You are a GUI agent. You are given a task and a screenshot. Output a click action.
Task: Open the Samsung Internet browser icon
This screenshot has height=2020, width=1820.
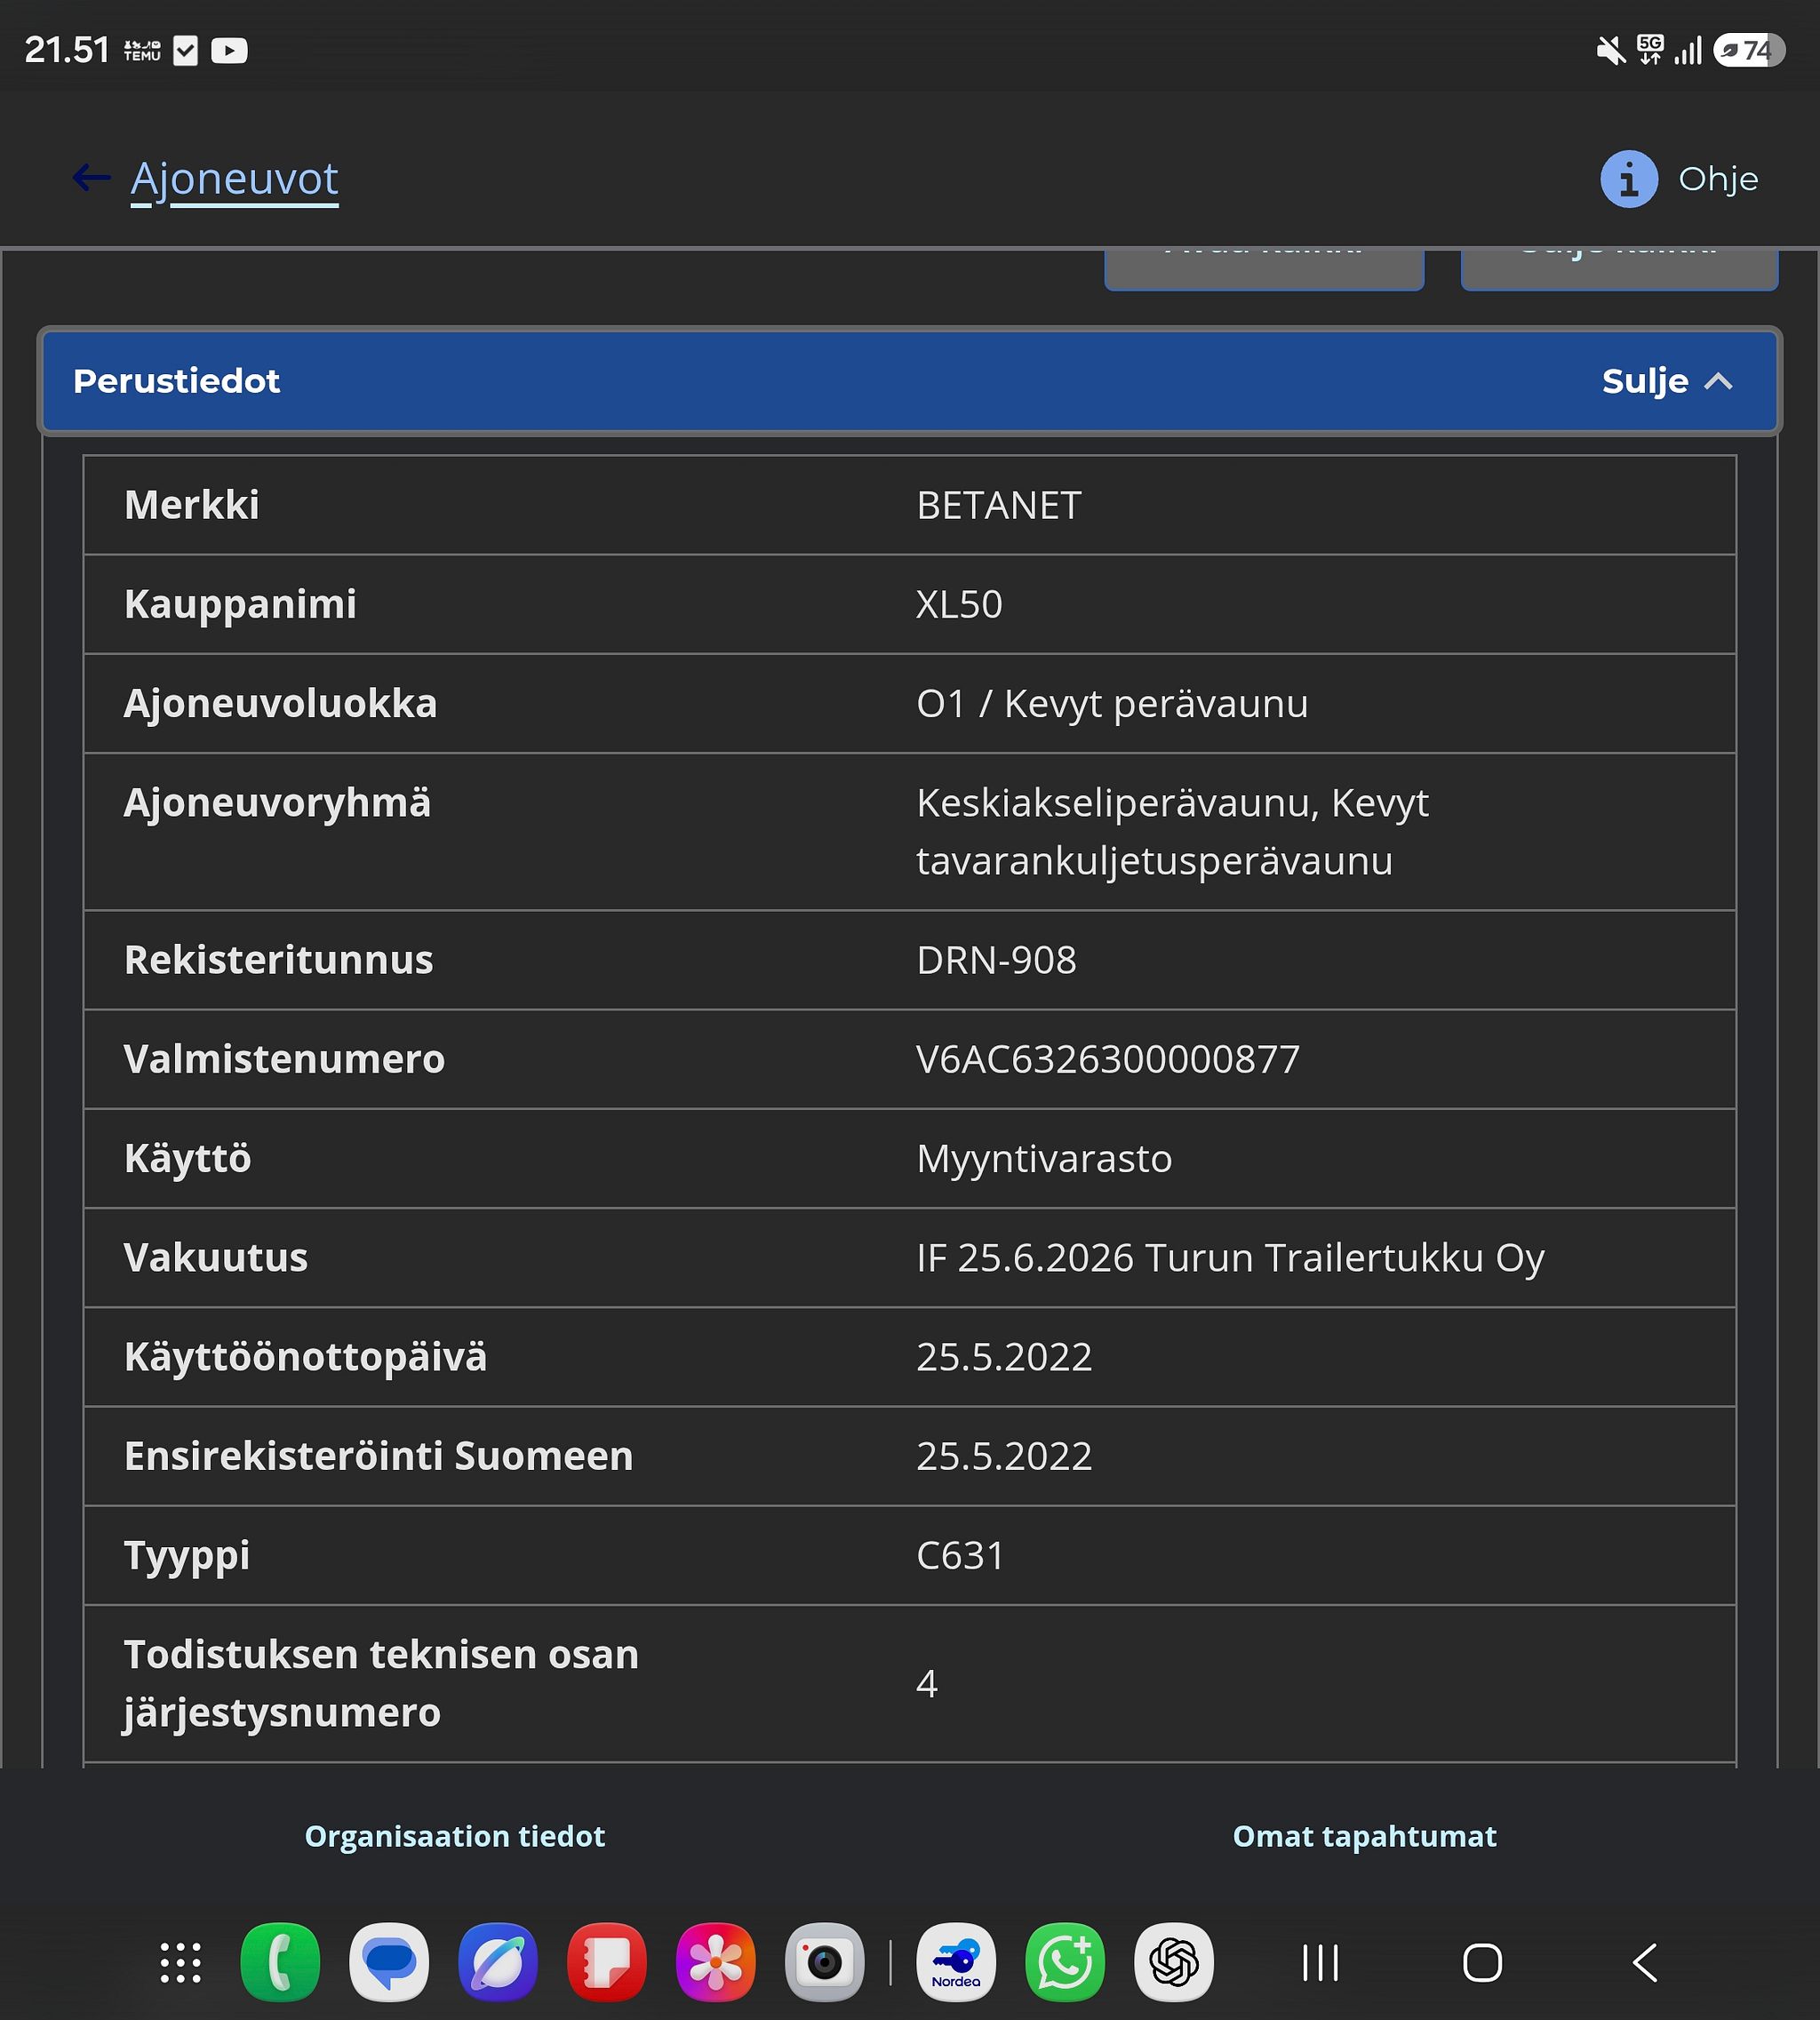(498, 1962)
